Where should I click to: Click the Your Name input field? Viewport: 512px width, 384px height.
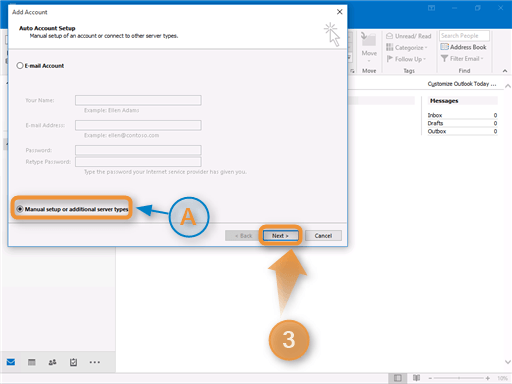tap(138, 100)
